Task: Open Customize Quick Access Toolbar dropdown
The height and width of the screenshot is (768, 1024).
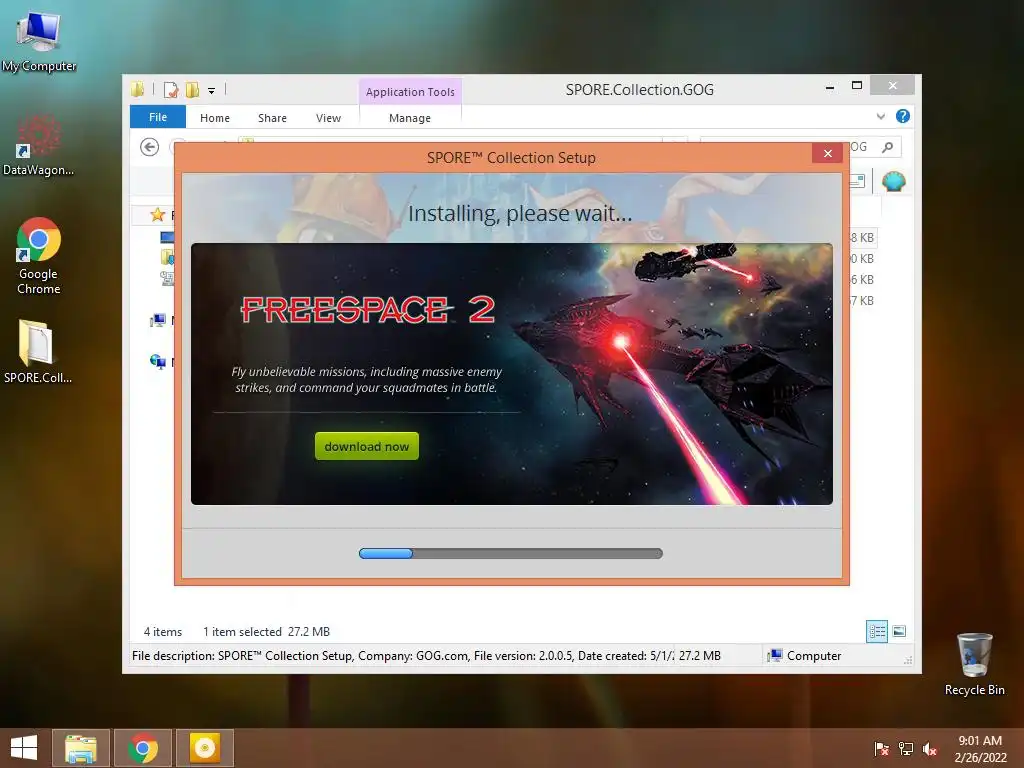Action: click(212, 91)
